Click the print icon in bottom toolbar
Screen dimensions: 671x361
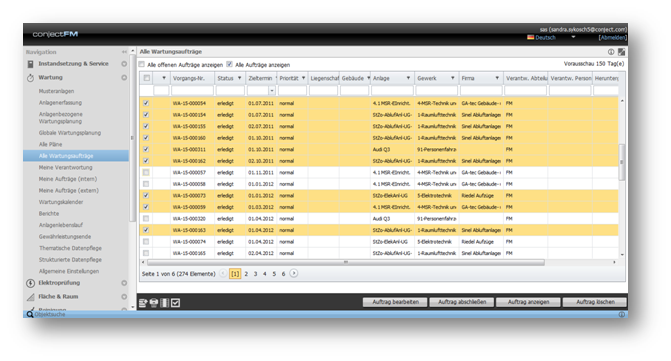pos(154,303)
